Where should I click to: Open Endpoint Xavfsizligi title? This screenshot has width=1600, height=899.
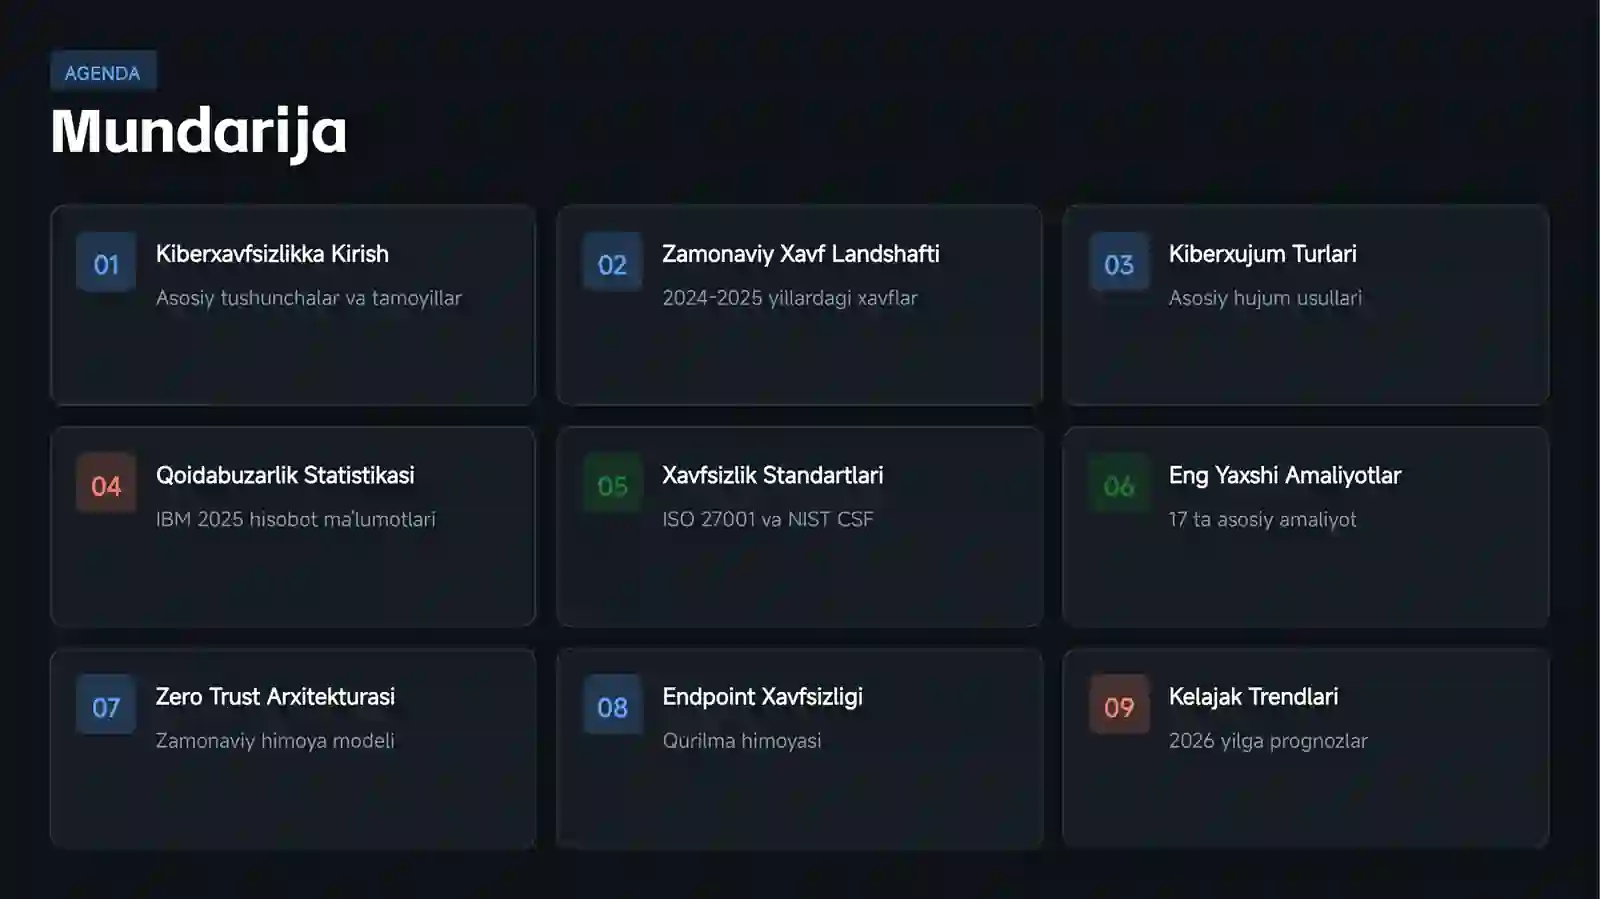(x=762, y=697)
